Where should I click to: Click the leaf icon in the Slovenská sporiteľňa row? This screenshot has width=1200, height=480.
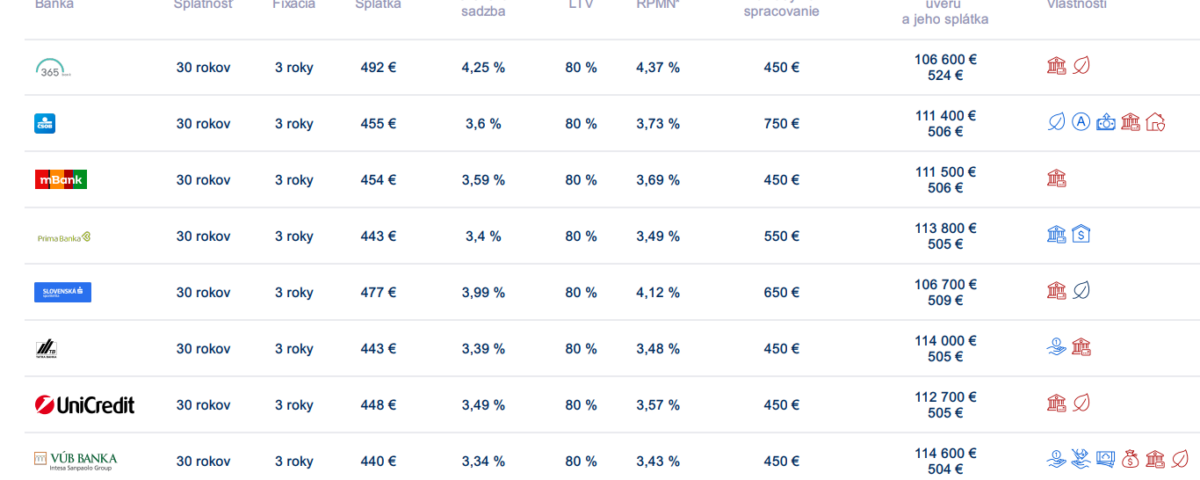(1081, 290)
